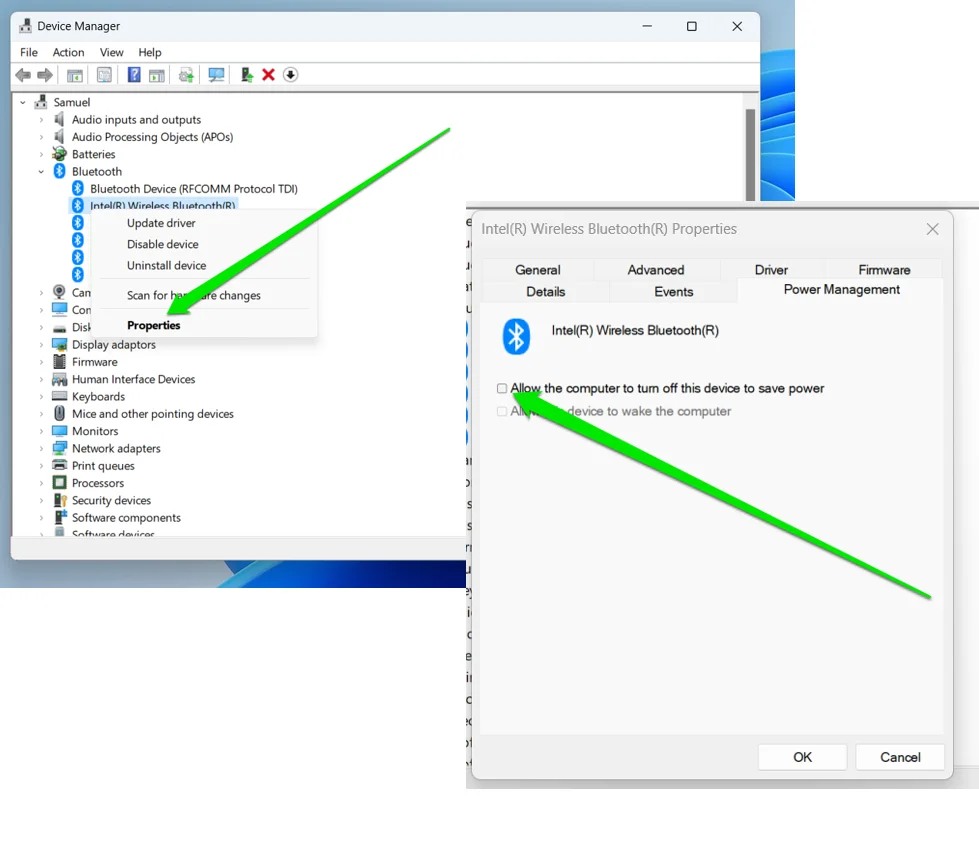Viewport: 979px width, 848px height.
Task: Select the Human Interface Devices row
Action: (124, 379)
